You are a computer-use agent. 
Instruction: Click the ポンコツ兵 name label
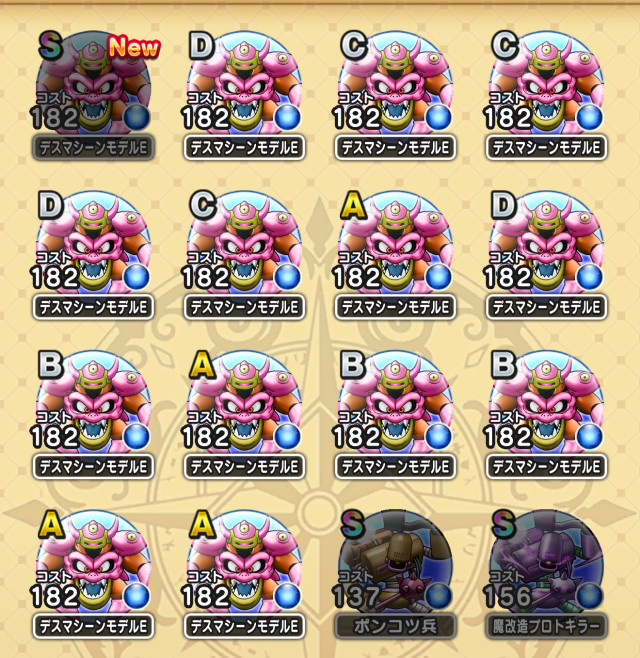tap(395, 627)
